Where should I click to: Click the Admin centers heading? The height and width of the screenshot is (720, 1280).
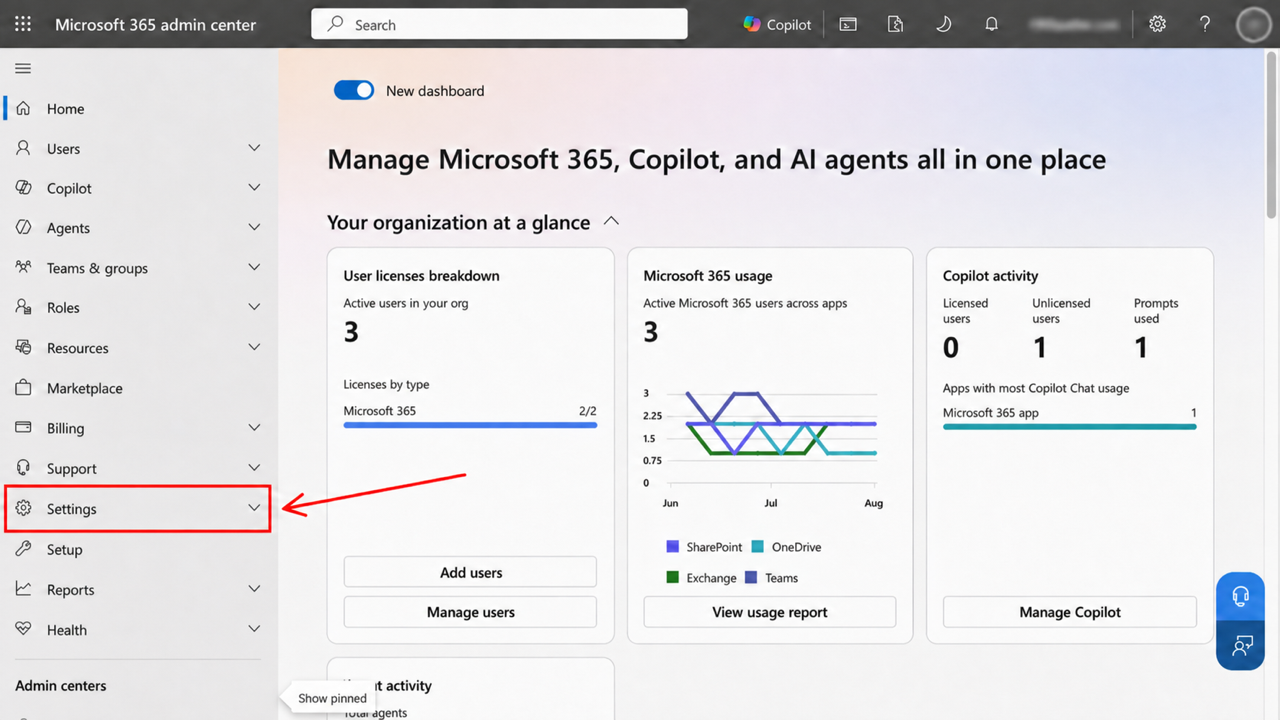(61, 685)
